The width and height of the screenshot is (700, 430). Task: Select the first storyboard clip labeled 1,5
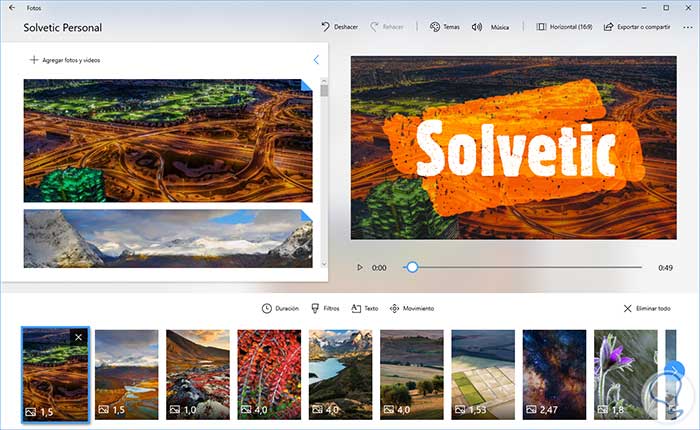(55, 374)
